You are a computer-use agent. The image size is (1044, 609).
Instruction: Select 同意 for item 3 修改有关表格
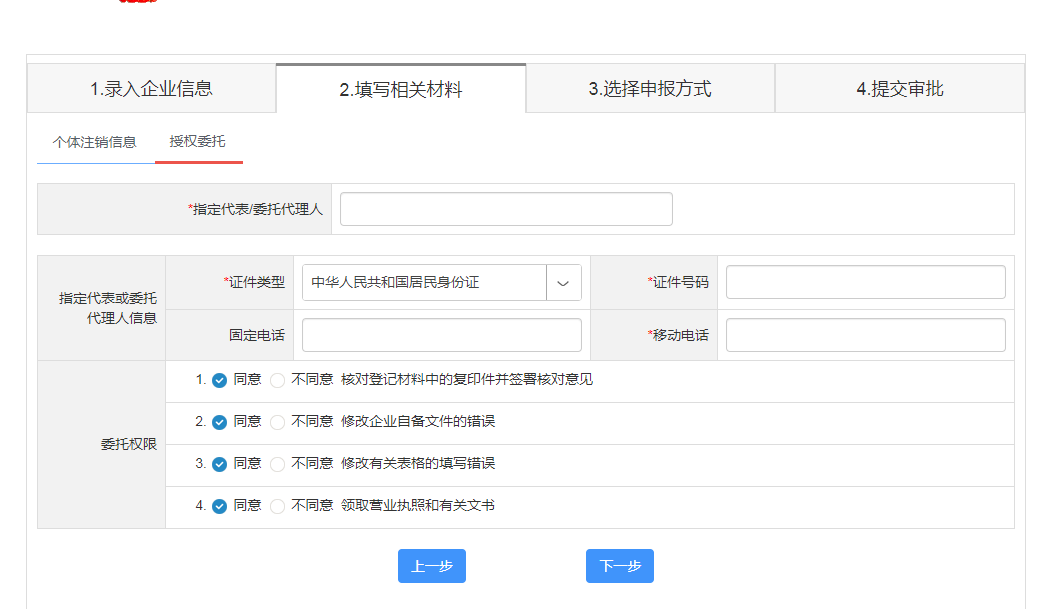pos(220,464)
